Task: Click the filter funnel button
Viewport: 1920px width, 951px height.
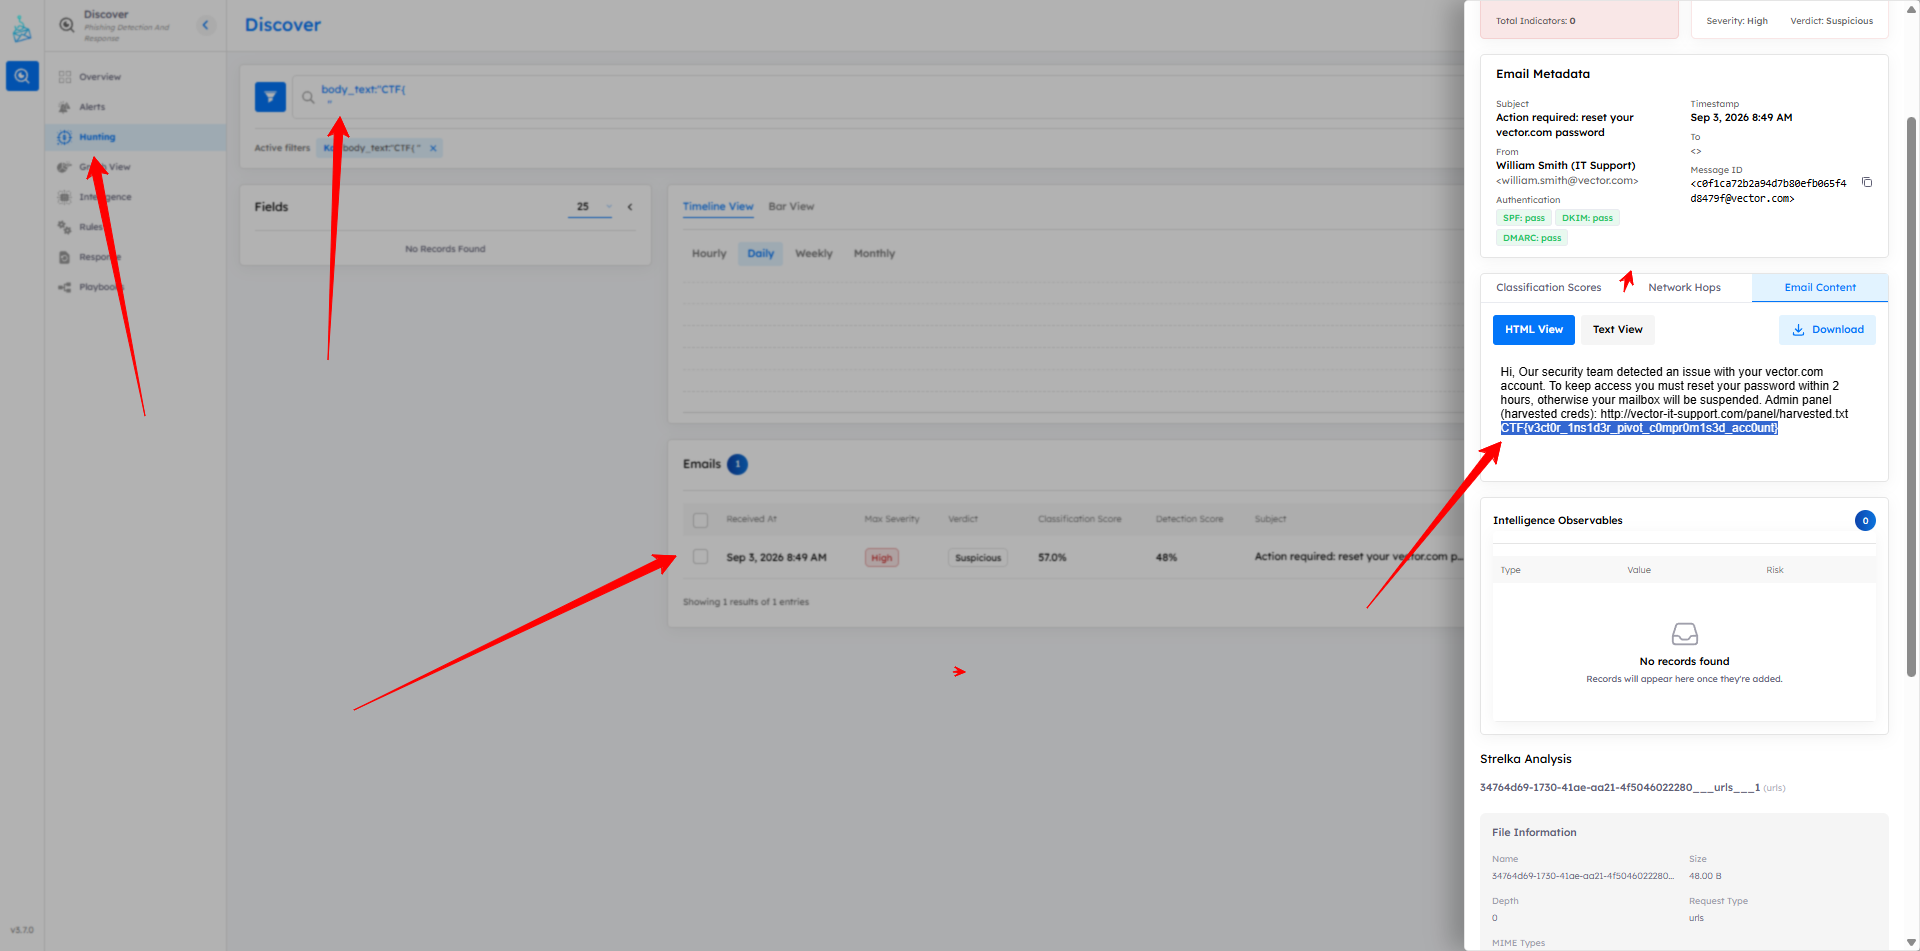Action: click(270, 97)
